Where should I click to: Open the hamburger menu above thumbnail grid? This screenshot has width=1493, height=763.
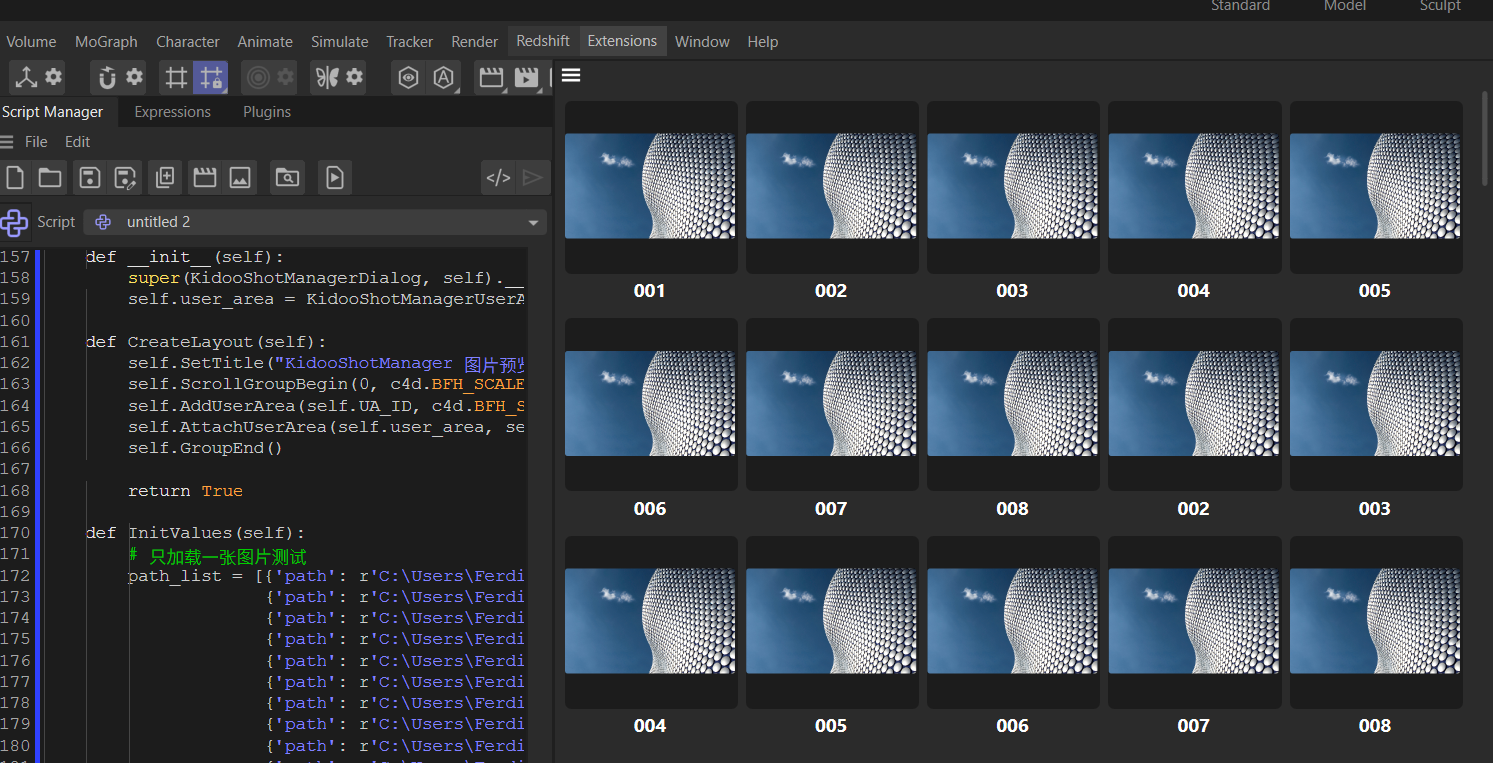tap(571, 75)
